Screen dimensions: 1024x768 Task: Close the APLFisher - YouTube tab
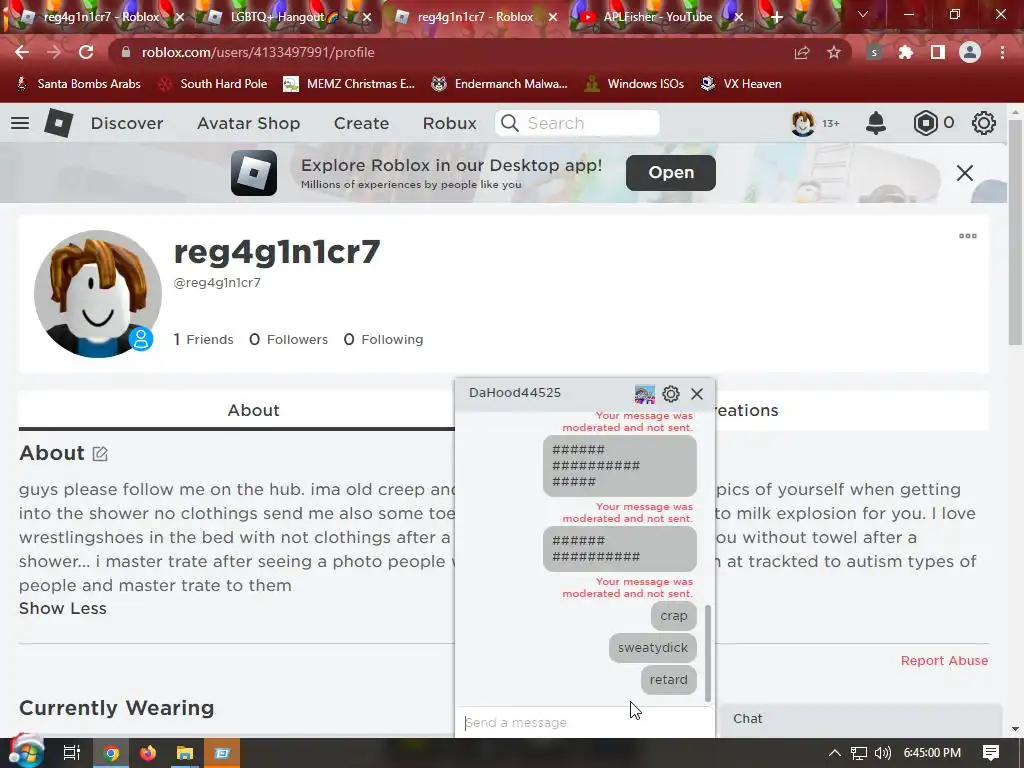point(739,17)
